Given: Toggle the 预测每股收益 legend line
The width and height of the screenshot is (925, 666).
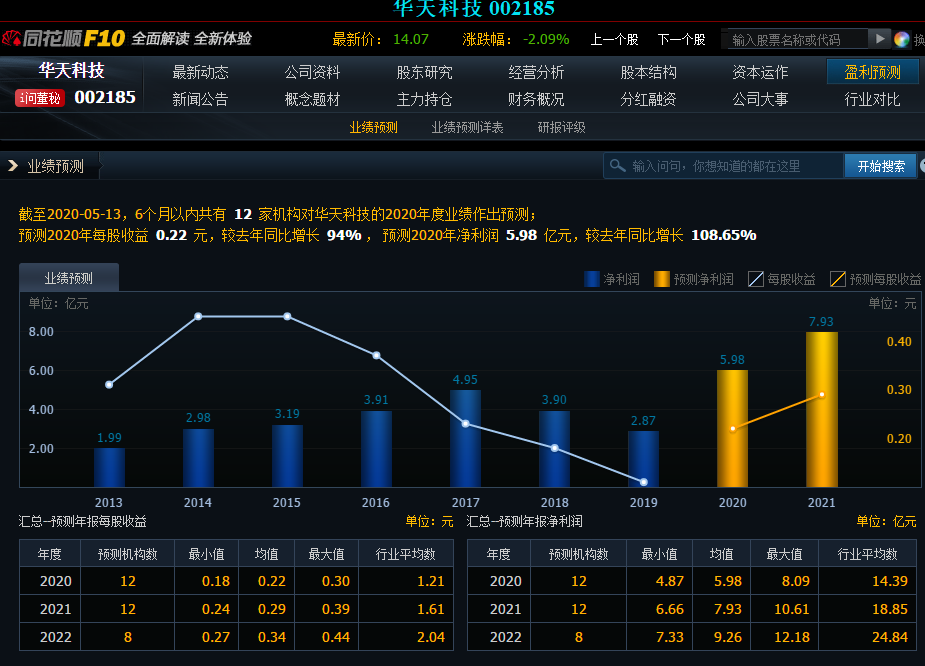Looking at the screenshot, I should 875,279.
